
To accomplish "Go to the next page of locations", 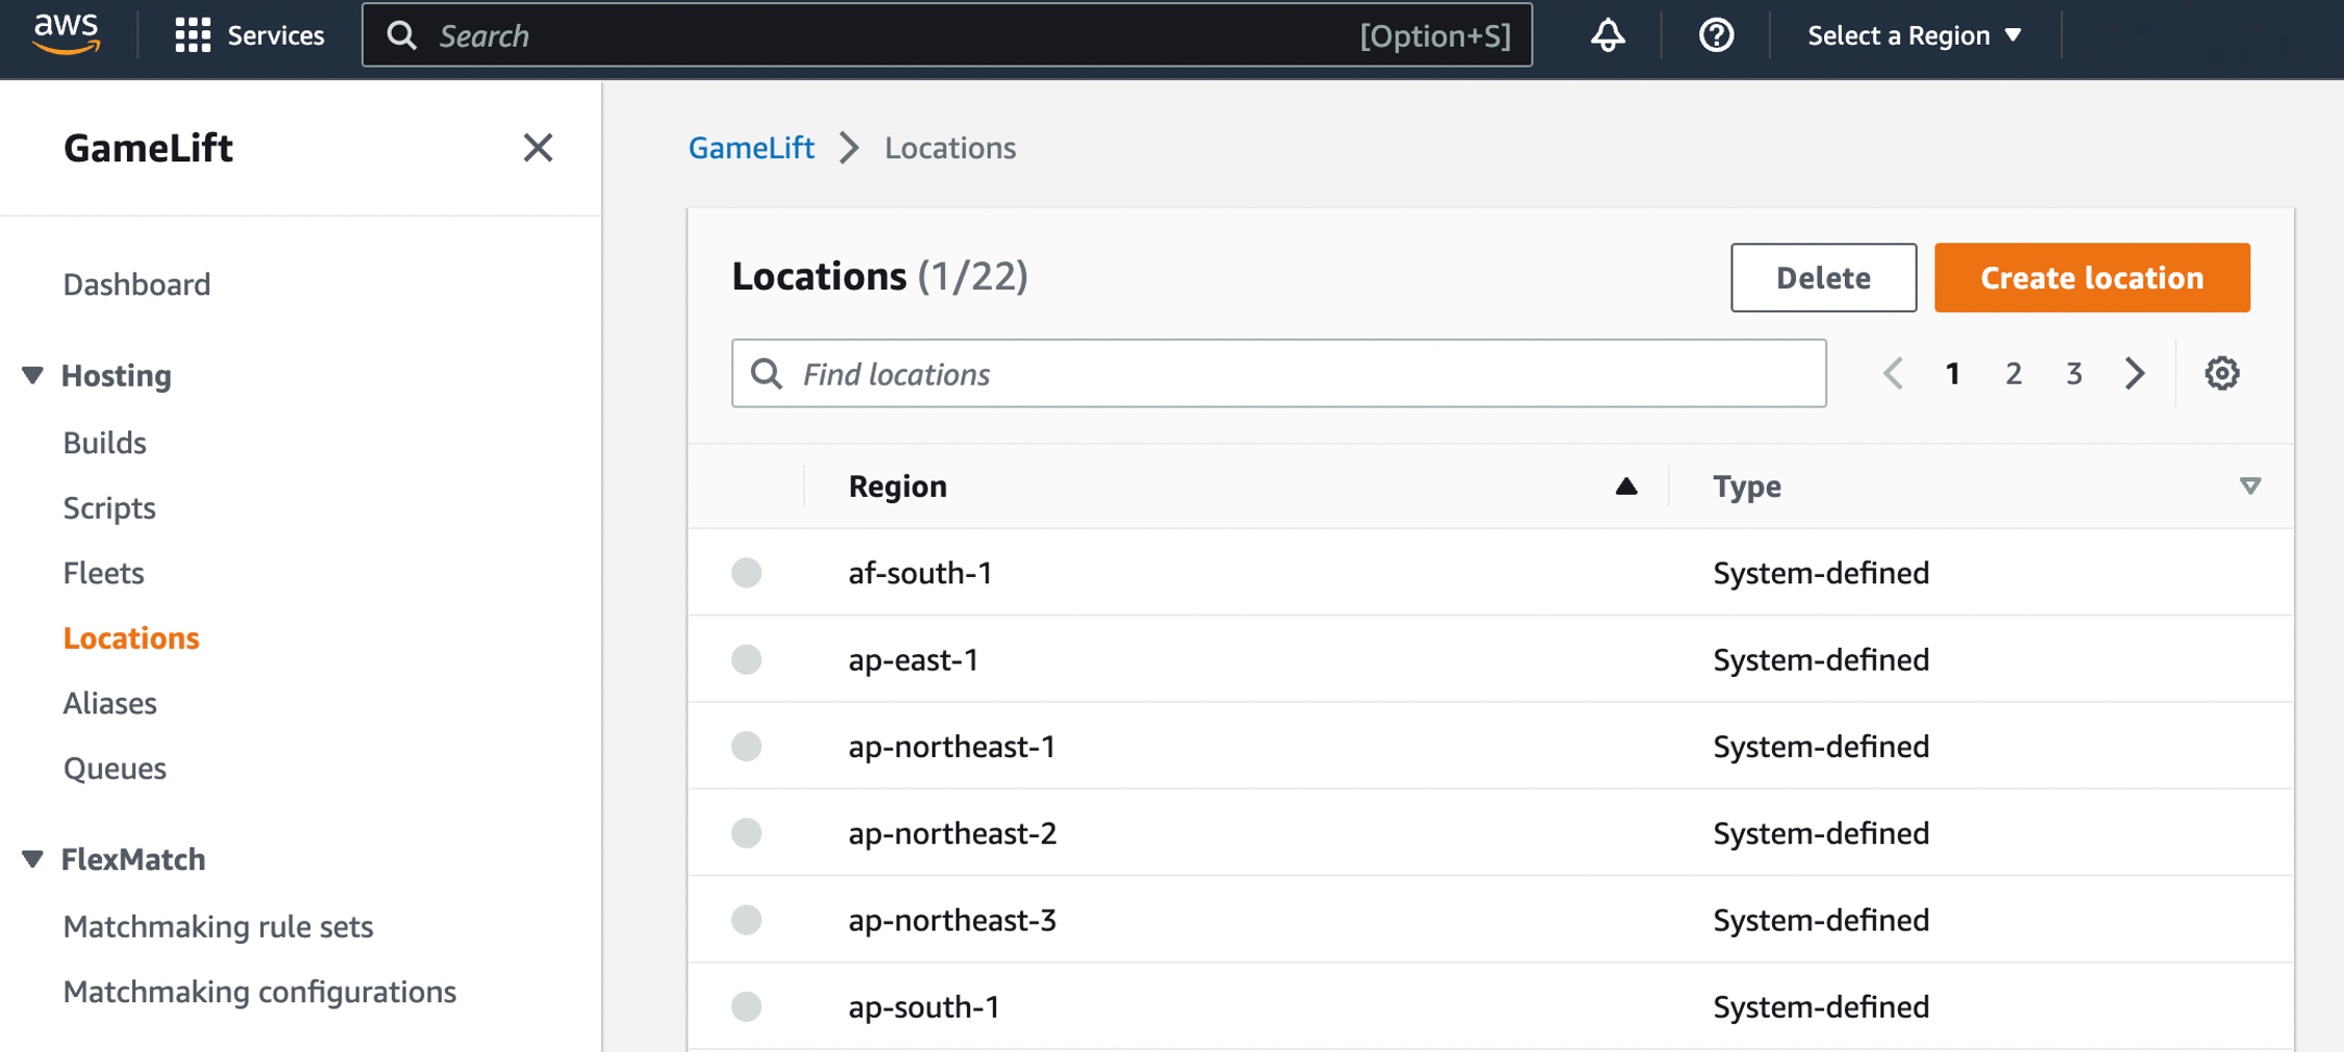I will tap(2135, 373).
